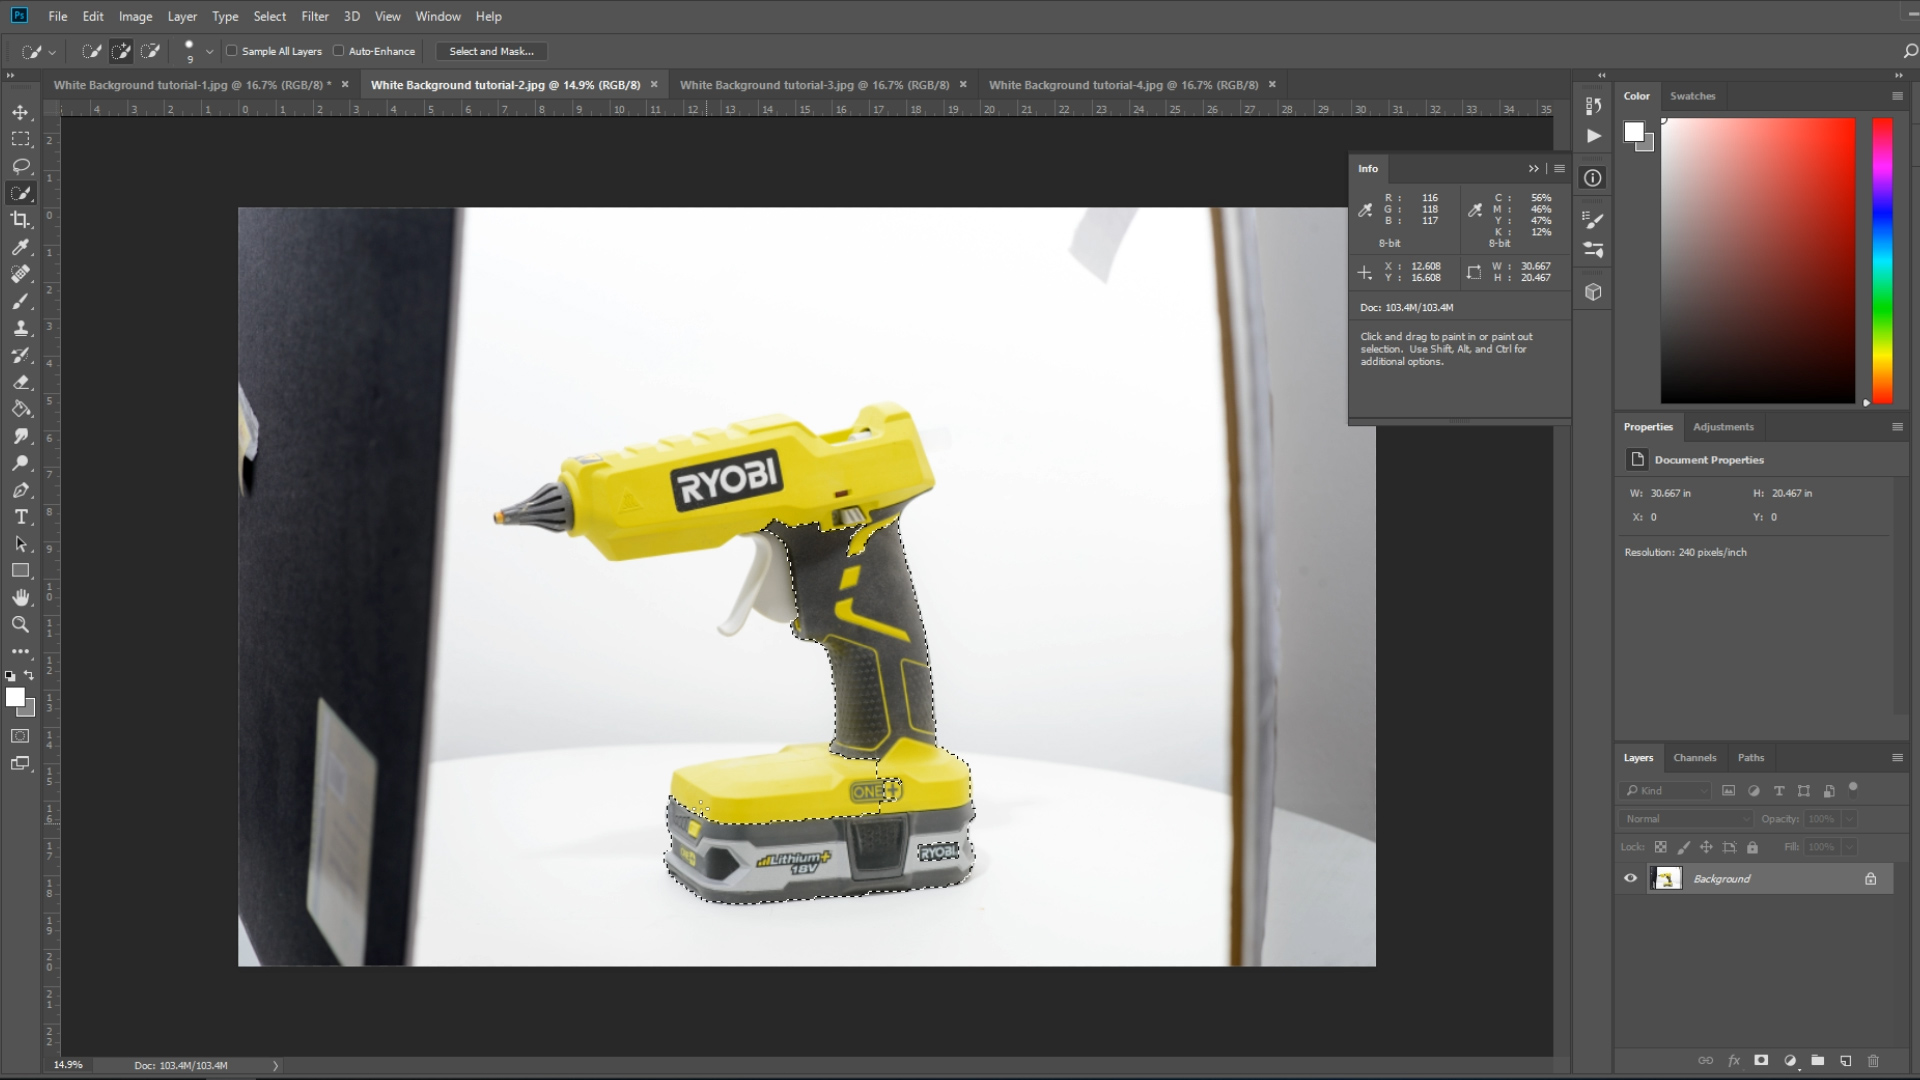Screen dimensions: 1920x1080
Task: Collapse the Info panel with chevrons
Action: pos(1534,169)
